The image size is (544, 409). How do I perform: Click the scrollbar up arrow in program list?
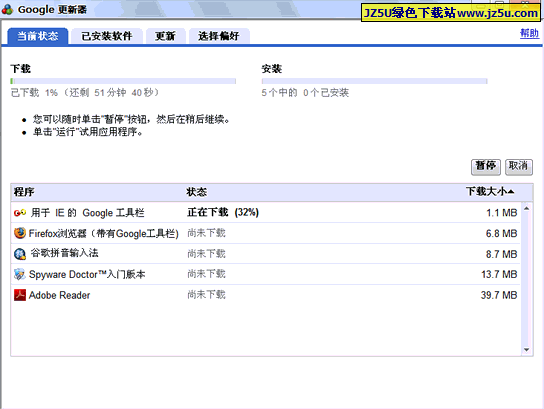(527, 208)
